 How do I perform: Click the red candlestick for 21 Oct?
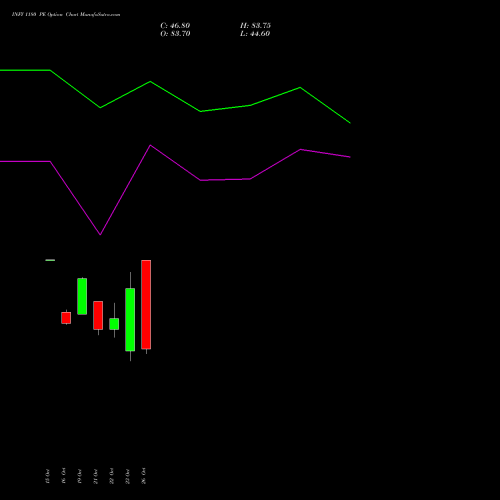98,315
